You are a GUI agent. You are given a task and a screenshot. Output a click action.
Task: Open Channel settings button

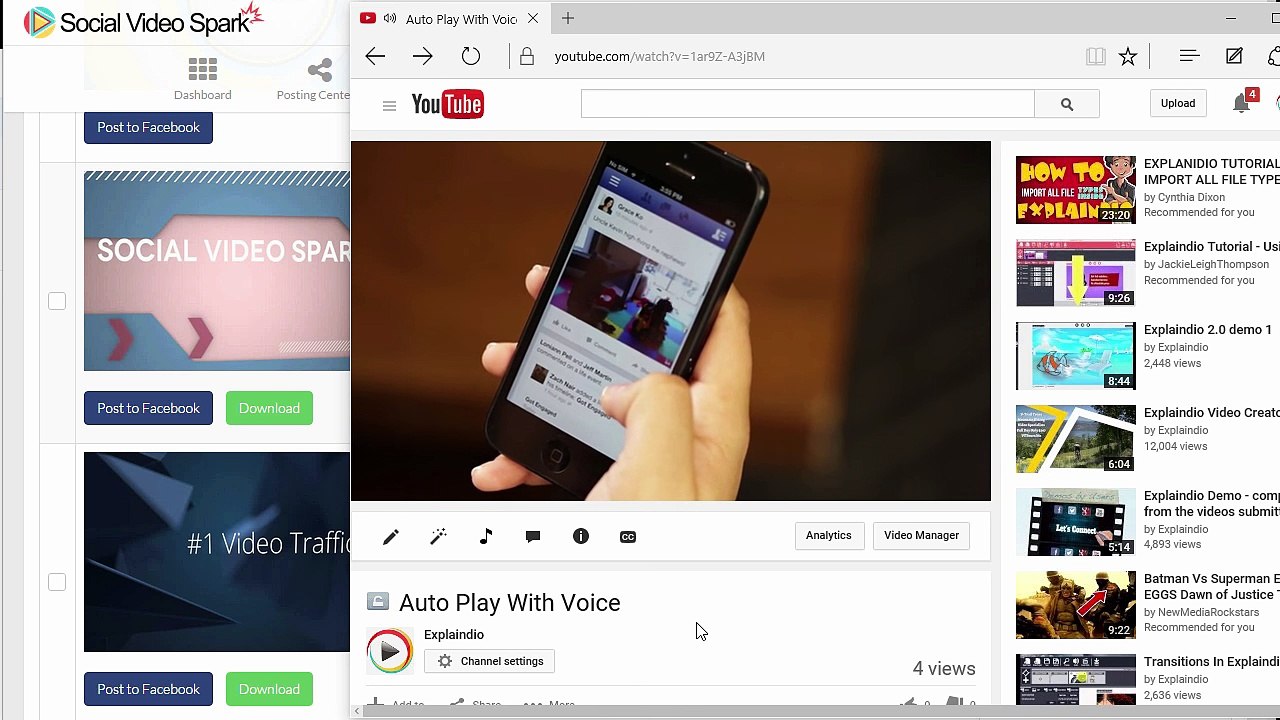[x=490, y=661]
